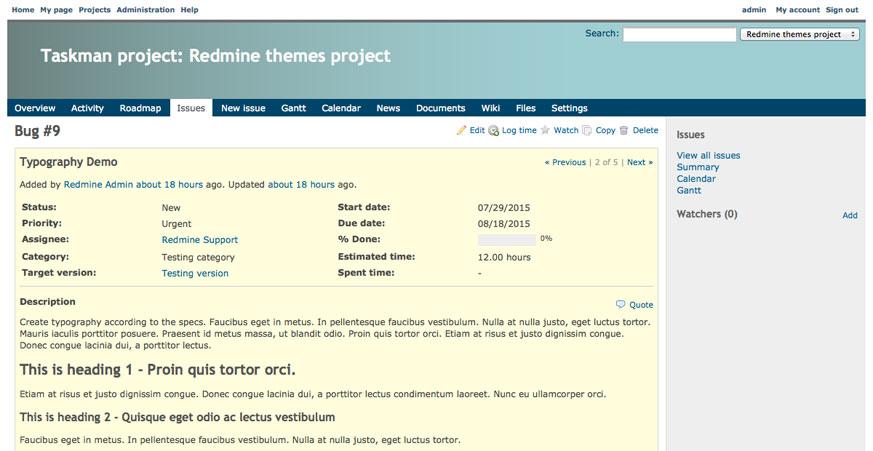Click the pencil Edit icon
The width and height of the screenshot is (873, 451).
coord(461,130)
